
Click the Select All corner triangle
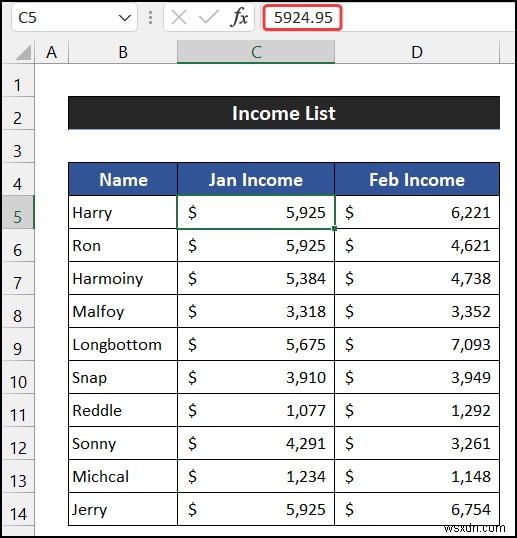pyautogui.click(x=23, y=53)
